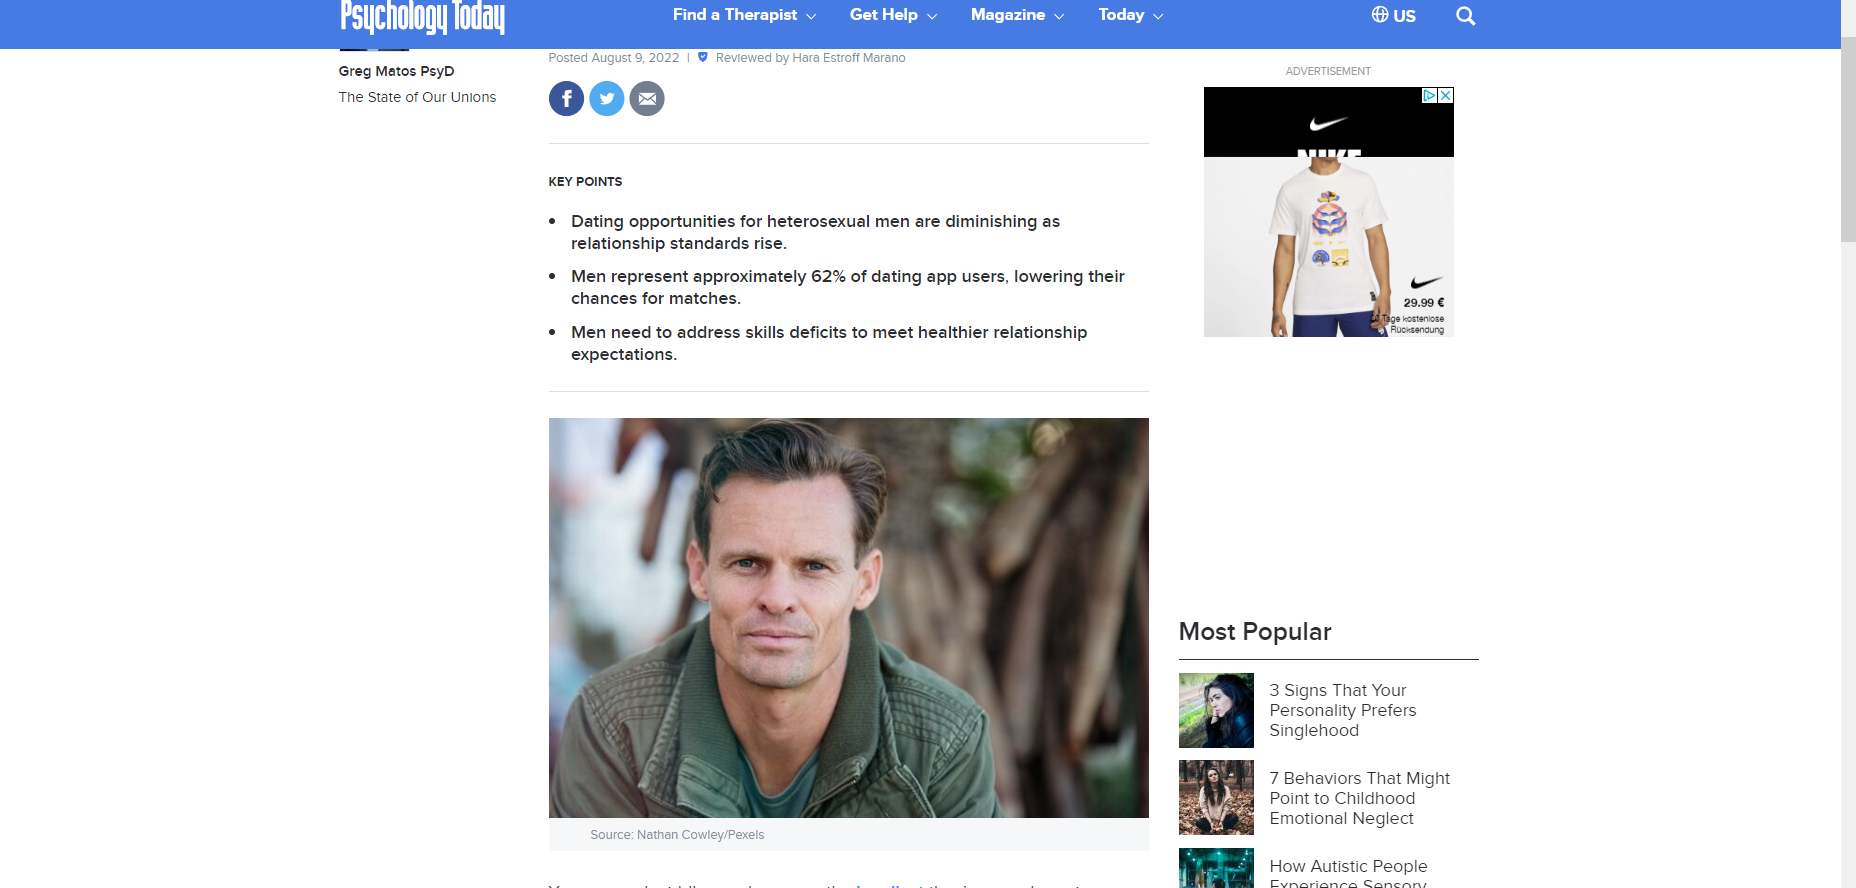The image size is (1856, 888).
Task: Open the Today menu
Action: pyautogui.click(x=1131, y=15)
